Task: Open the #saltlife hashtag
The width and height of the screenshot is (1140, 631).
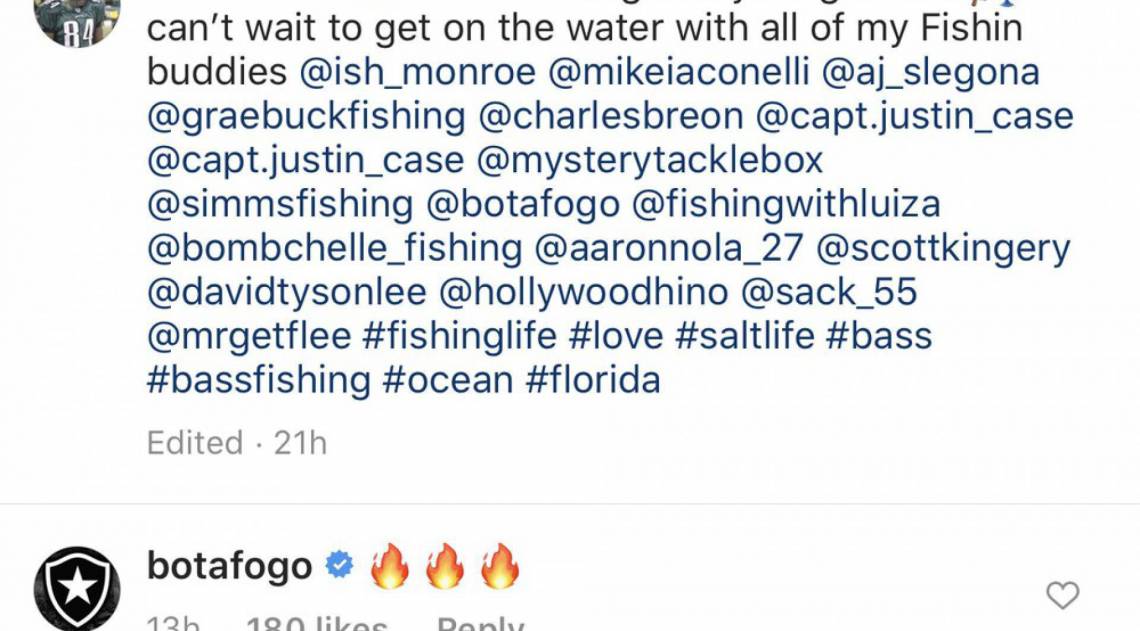Action: (745, 336)
